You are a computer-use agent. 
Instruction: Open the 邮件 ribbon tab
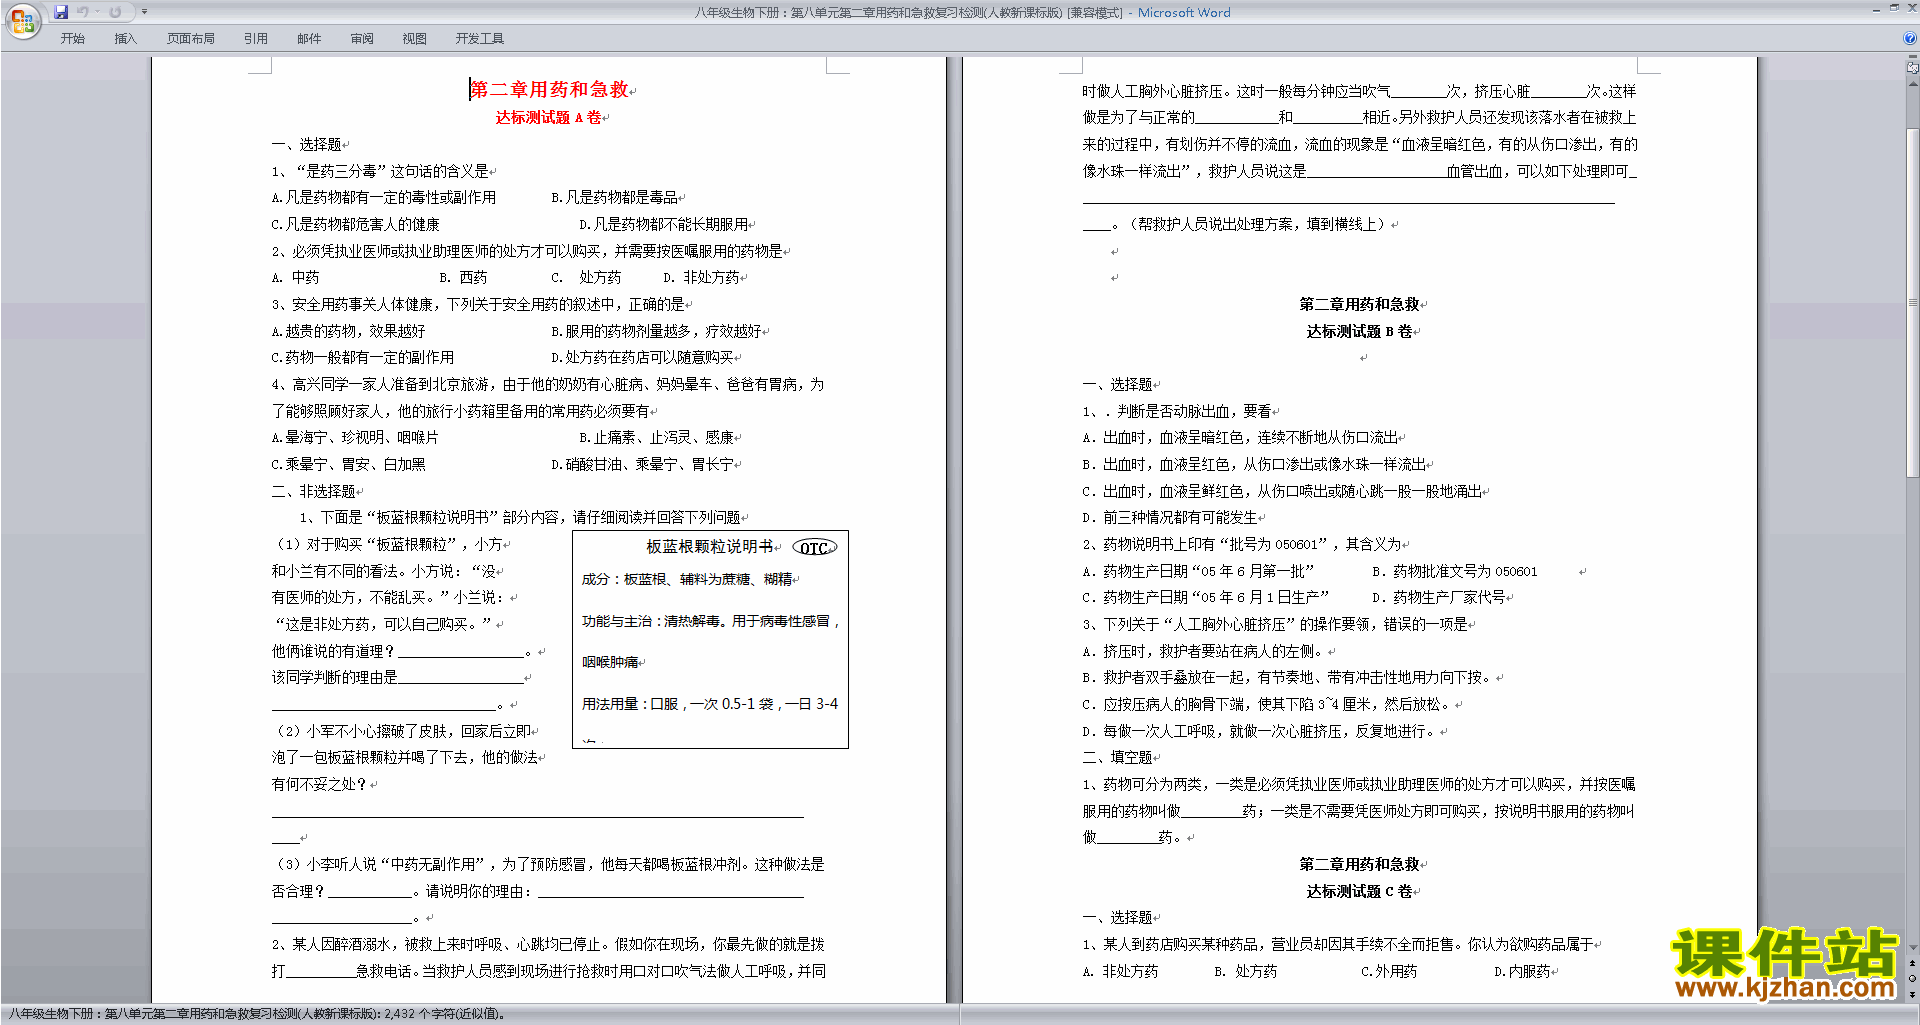309,39
